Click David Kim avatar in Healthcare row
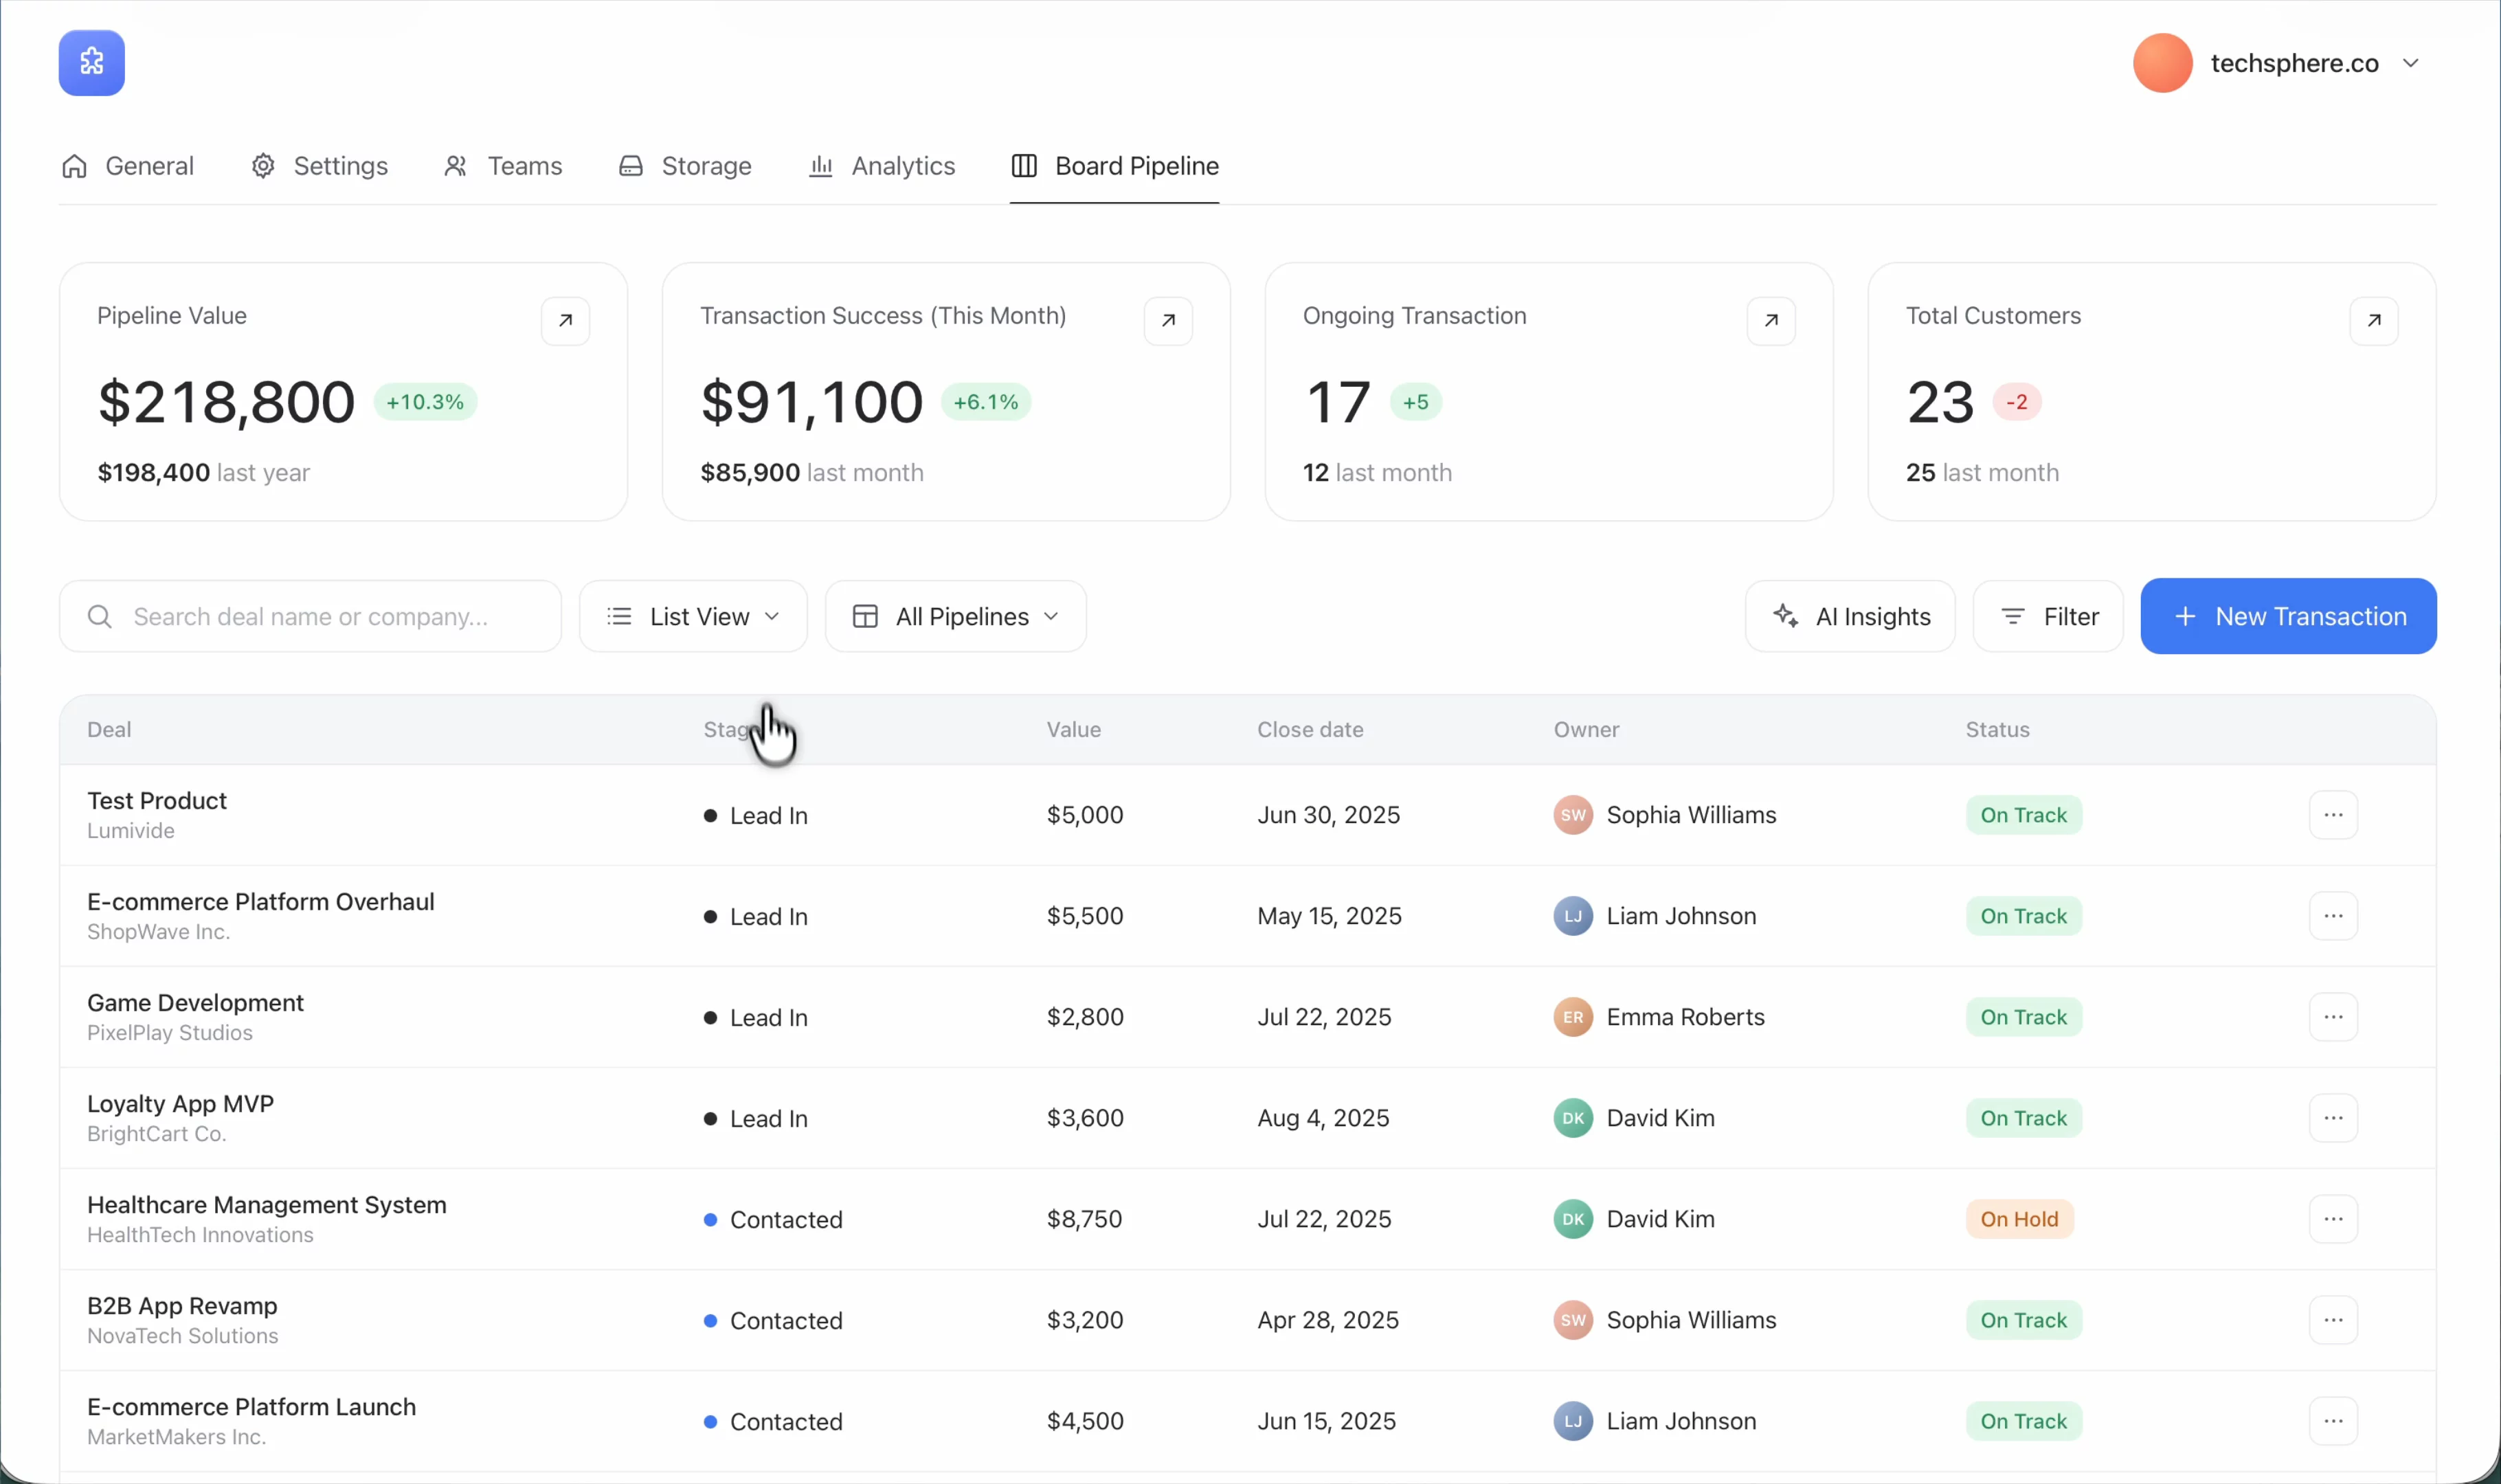 1573,1219
